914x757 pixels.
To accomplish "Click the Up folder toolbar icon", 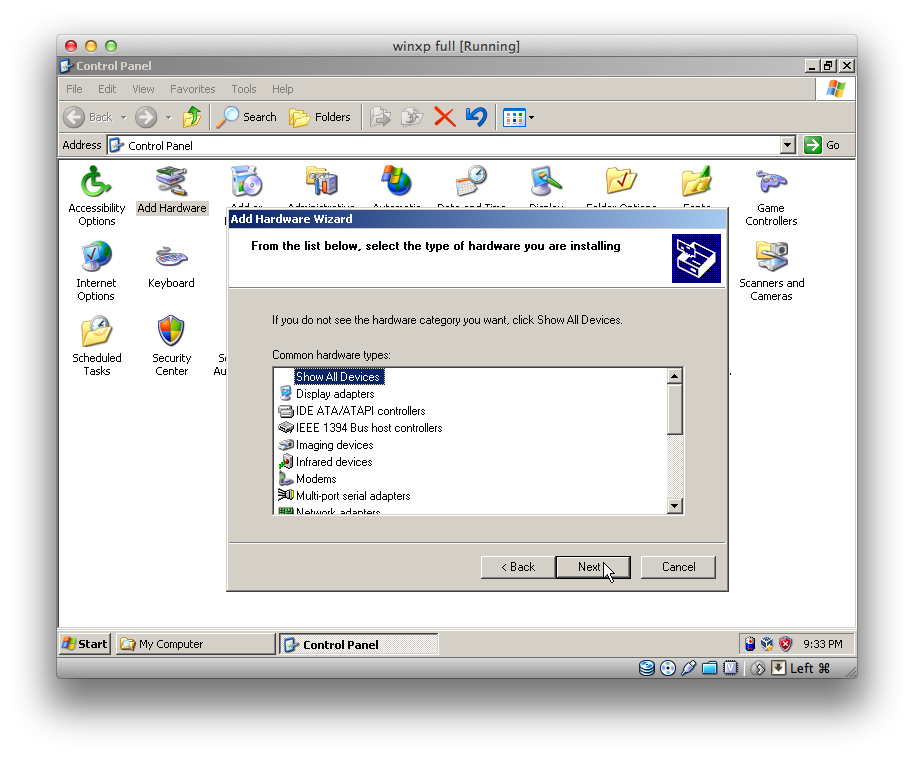I will pyautogui.click(x=192, y=117).
